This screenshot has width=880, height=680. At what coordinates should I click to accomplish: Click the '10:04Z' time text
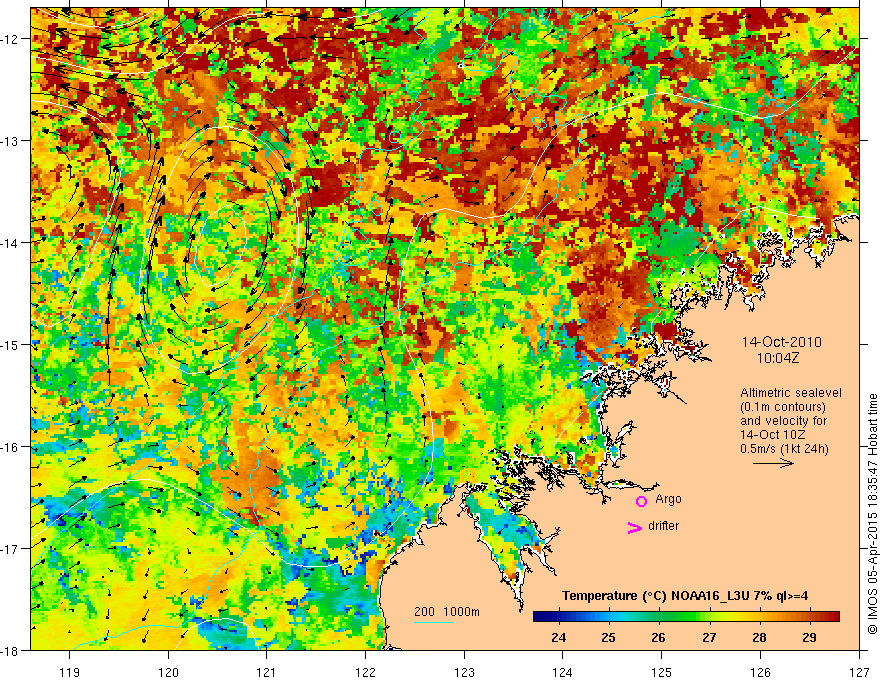tap(777, 358)
